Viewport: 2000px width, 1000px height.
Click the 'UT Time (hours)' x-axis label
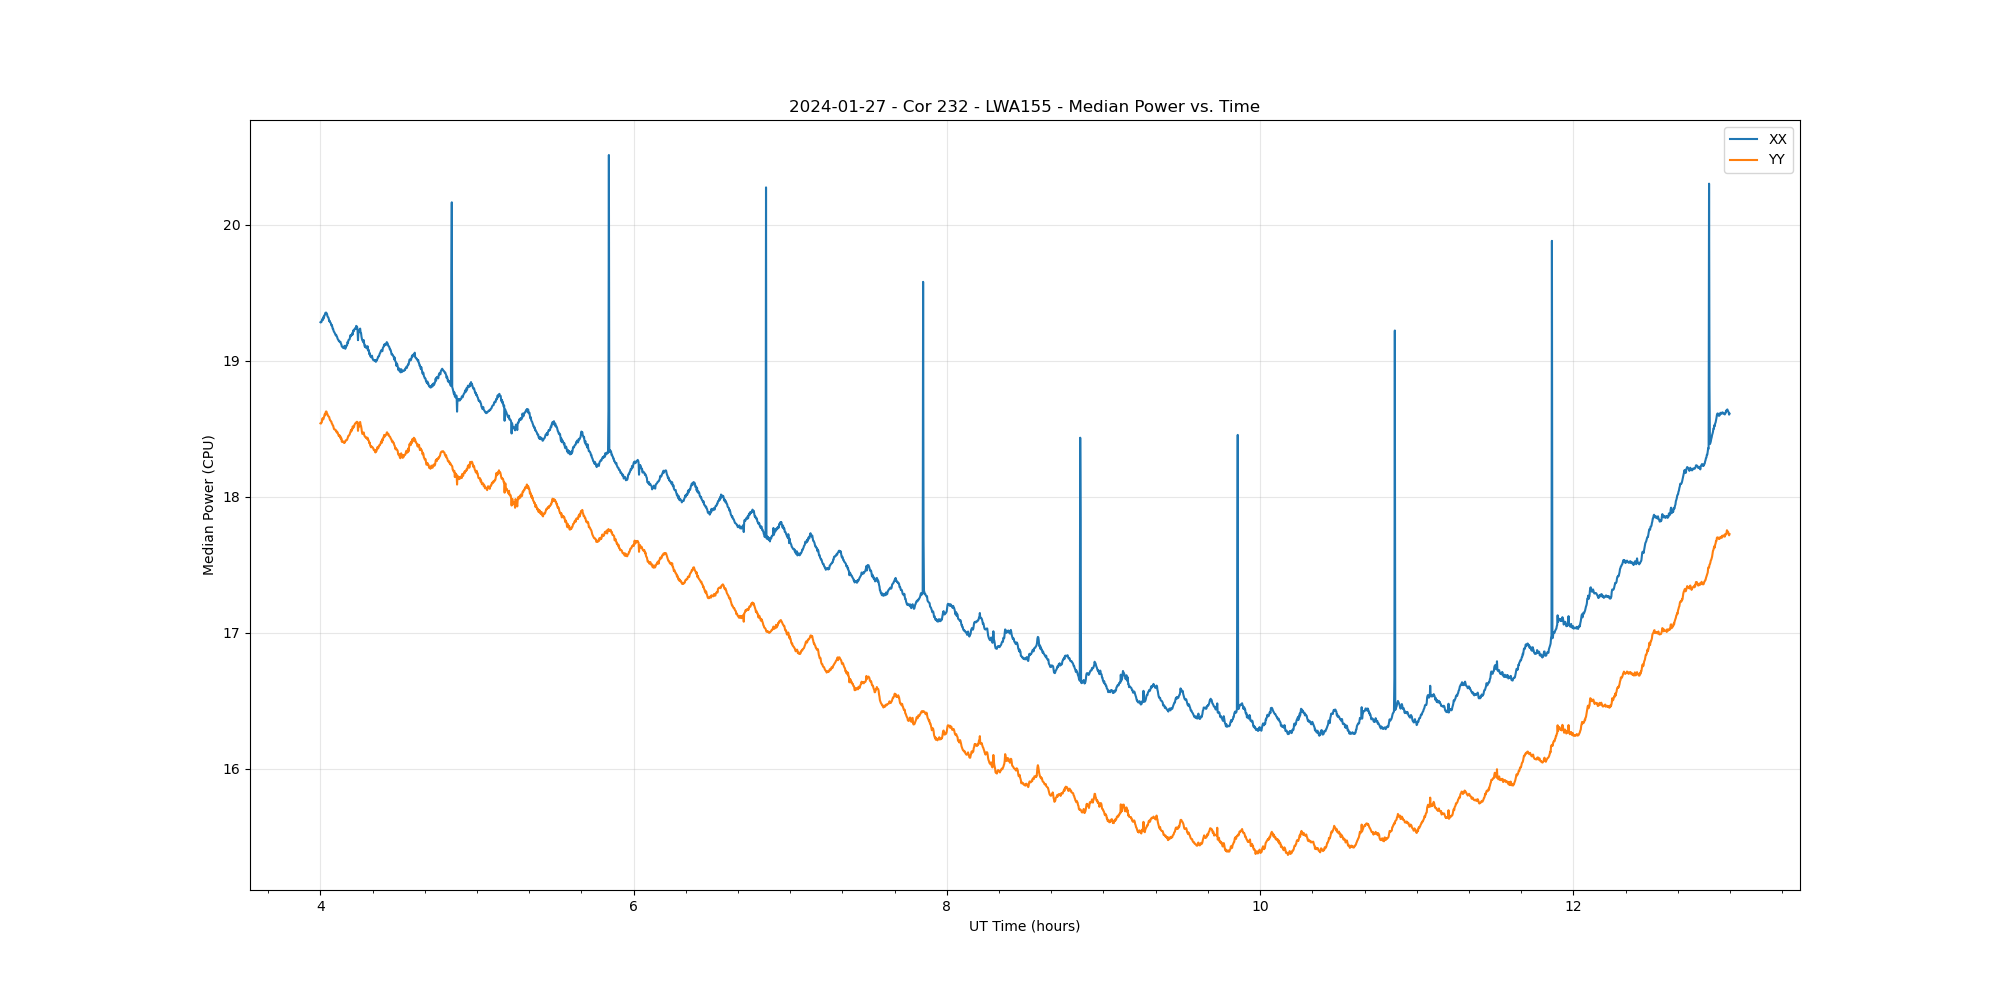1024,927
